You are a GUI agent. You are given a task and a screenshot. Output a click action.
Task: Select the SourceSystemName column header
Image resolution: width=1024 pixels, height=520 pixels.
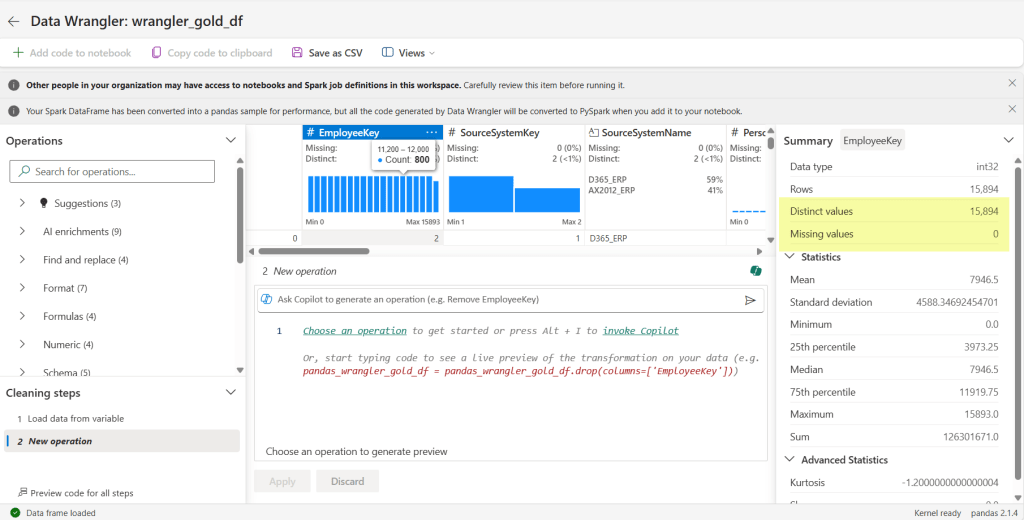click(x=656, y=133)
